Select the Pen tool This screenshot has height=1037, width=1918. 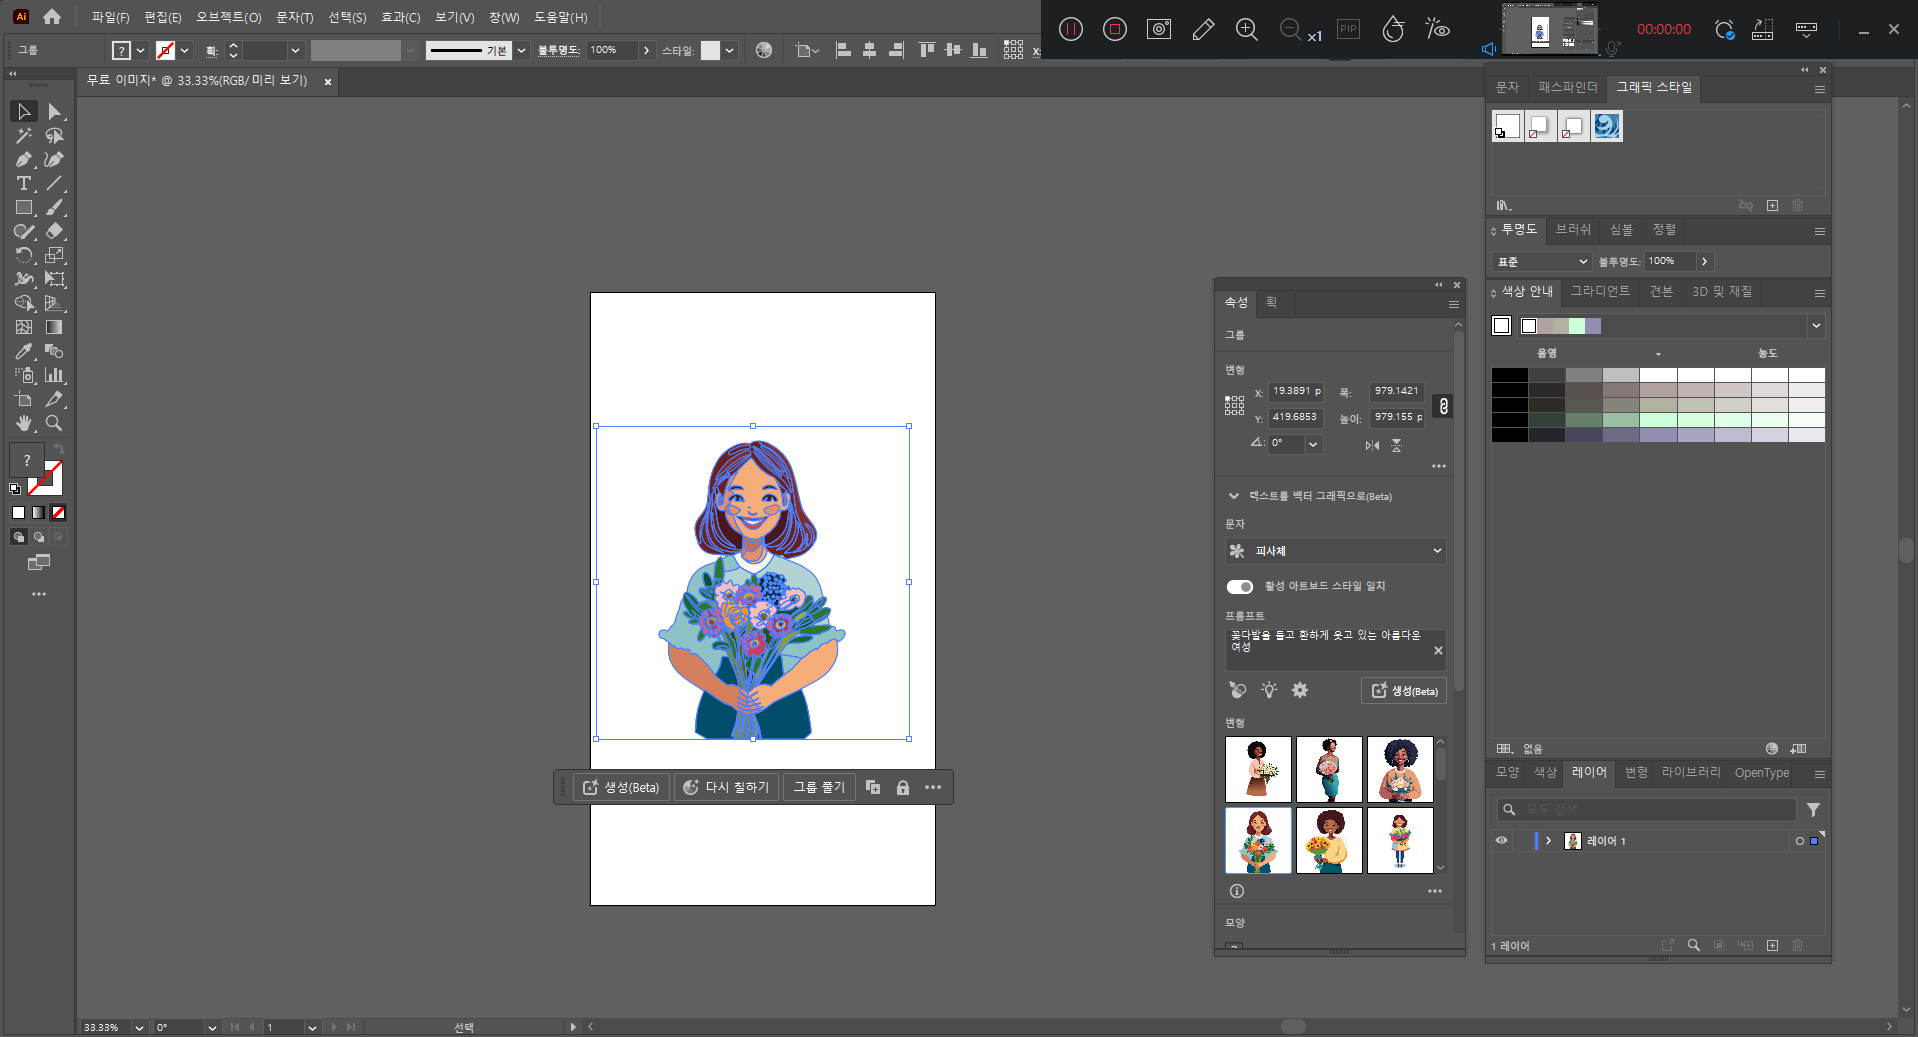click(x=24, y=160)
